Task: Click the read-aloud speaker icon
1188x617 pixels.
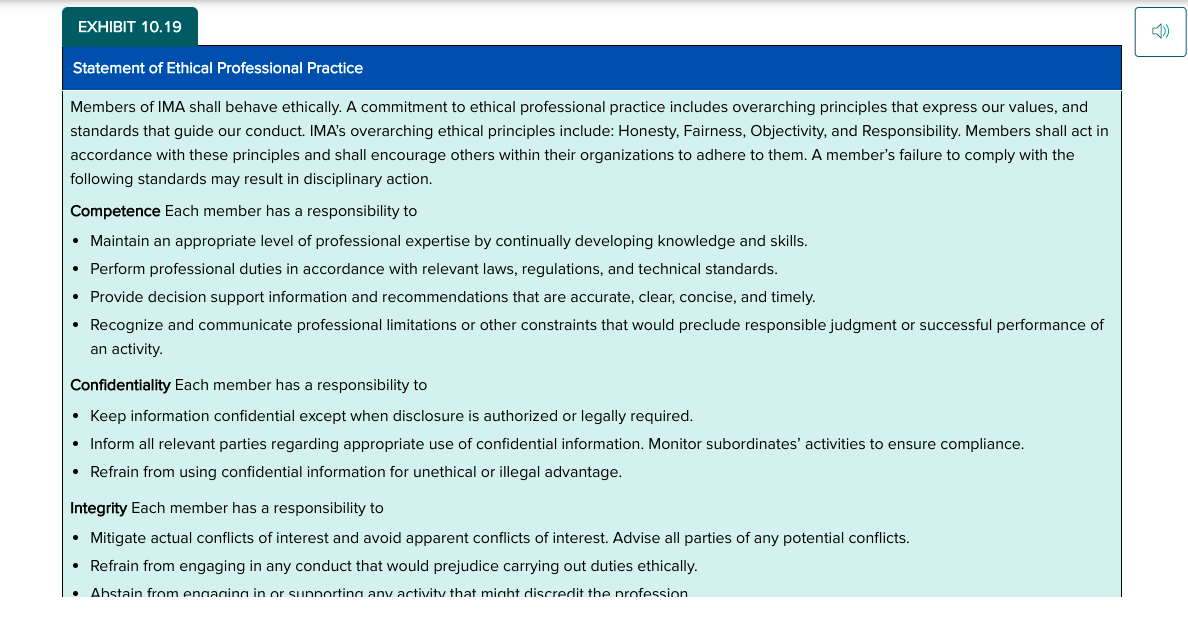Action: coord(1160,31)
